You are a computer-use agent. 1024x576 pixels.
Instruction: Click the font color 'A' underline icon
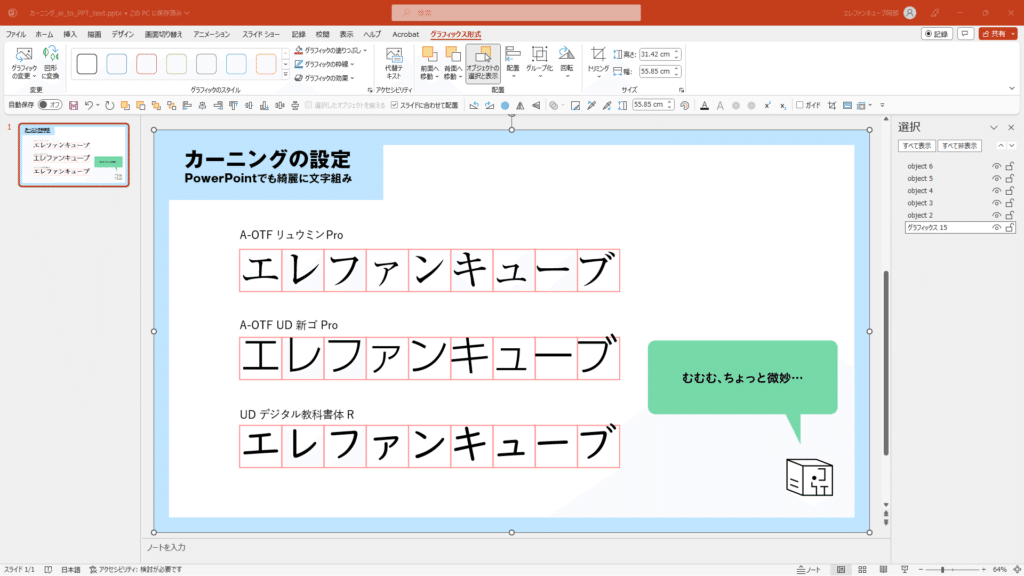[x=704, y=105]
